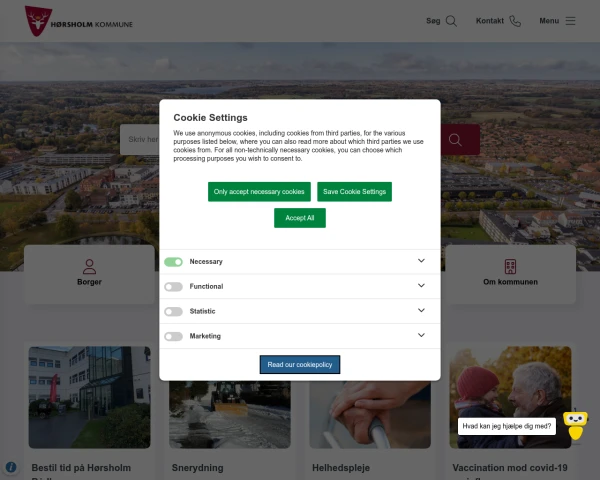The width and height of the screenshot is (600, 480).
Task: Click the Marketing category label
Action: click(x=205, y=336)
